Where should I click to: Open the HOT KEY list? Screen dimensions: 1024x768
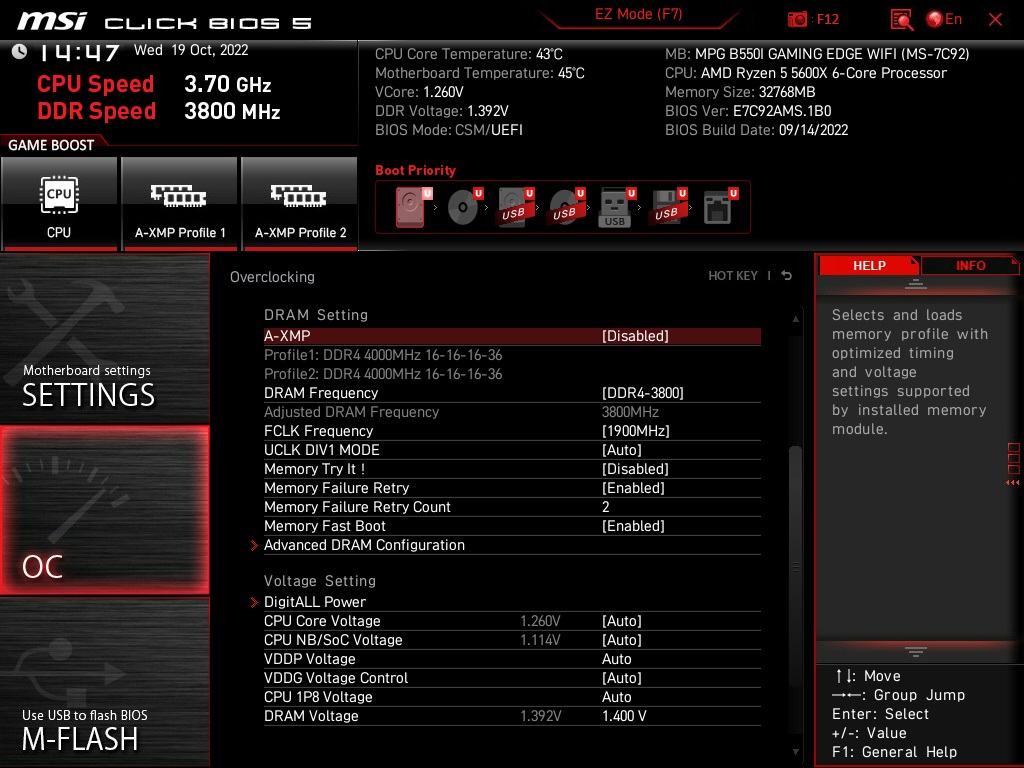(733, 276)
